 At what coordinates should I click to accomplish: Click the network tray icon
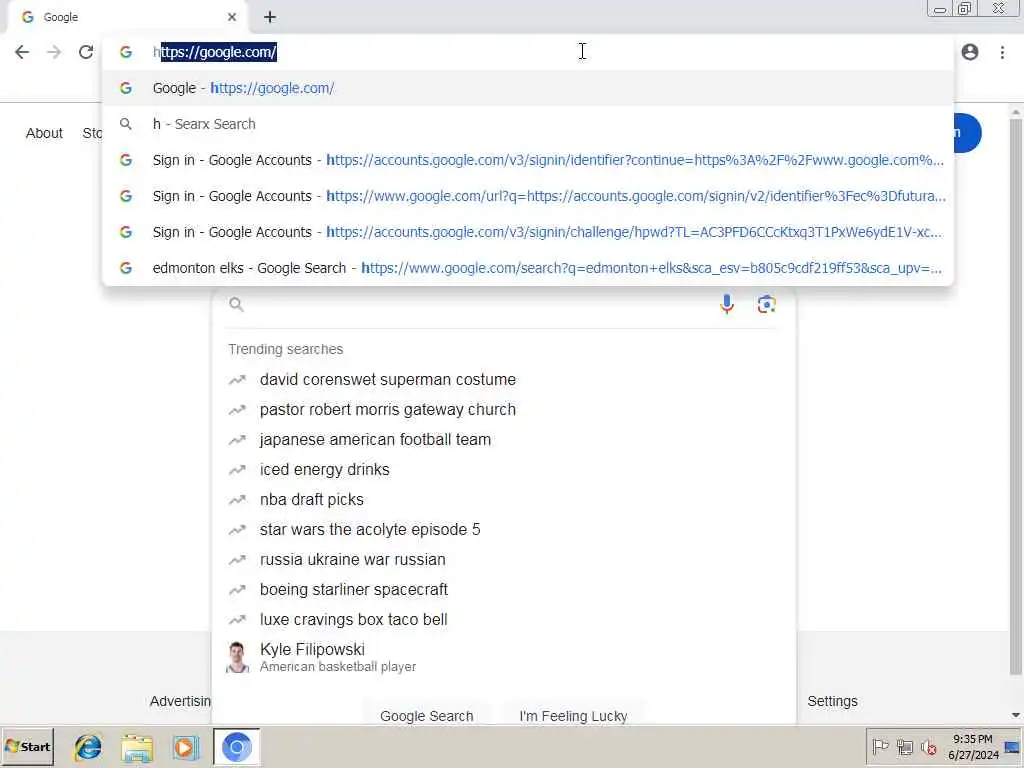click(x=904, y=747)
